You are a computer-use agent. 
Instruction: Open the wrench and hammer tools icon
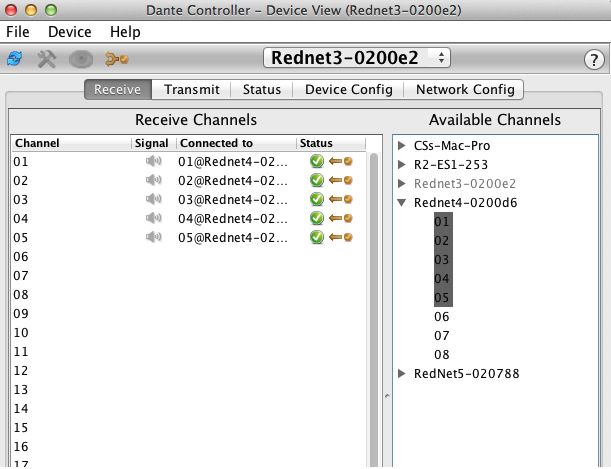coord(47,59)
